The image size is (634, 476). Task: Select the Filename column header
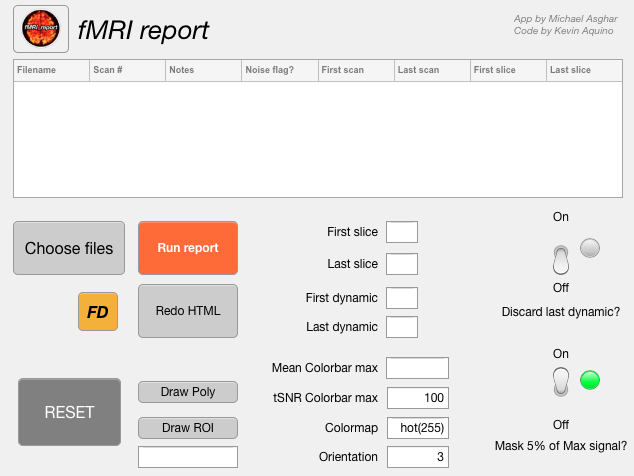tap(51, 70)
